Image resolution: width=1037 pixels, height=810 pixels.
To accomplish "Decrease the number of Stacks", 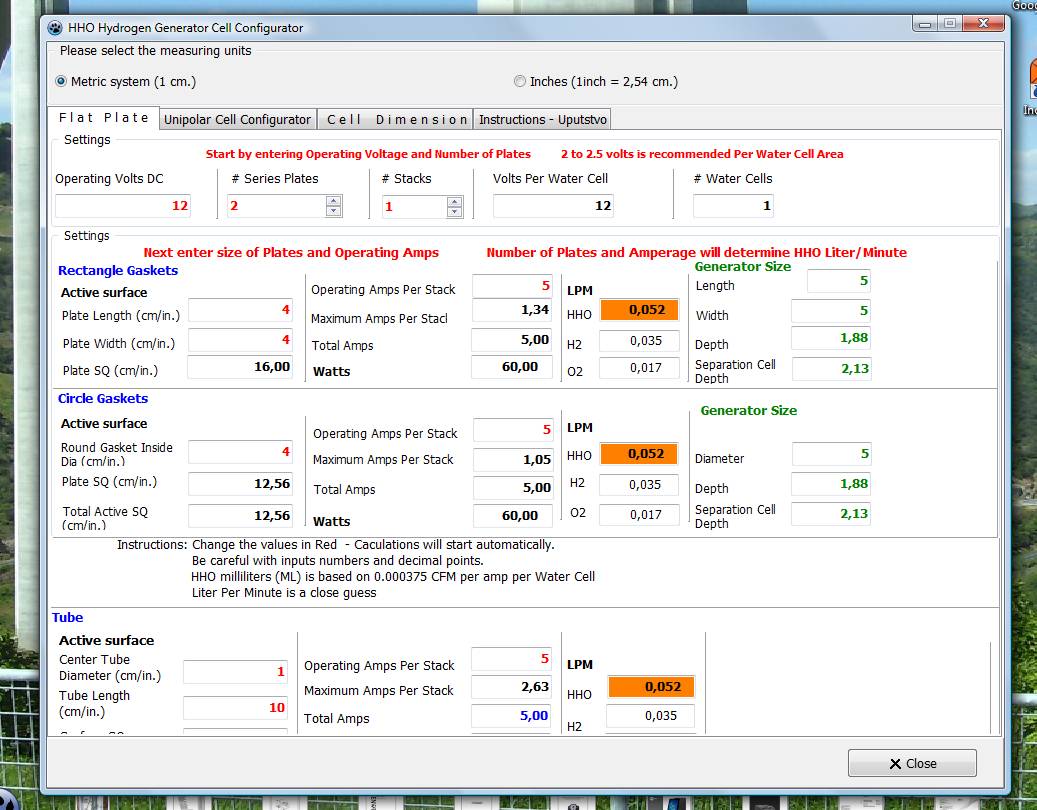I will [455, 211].
